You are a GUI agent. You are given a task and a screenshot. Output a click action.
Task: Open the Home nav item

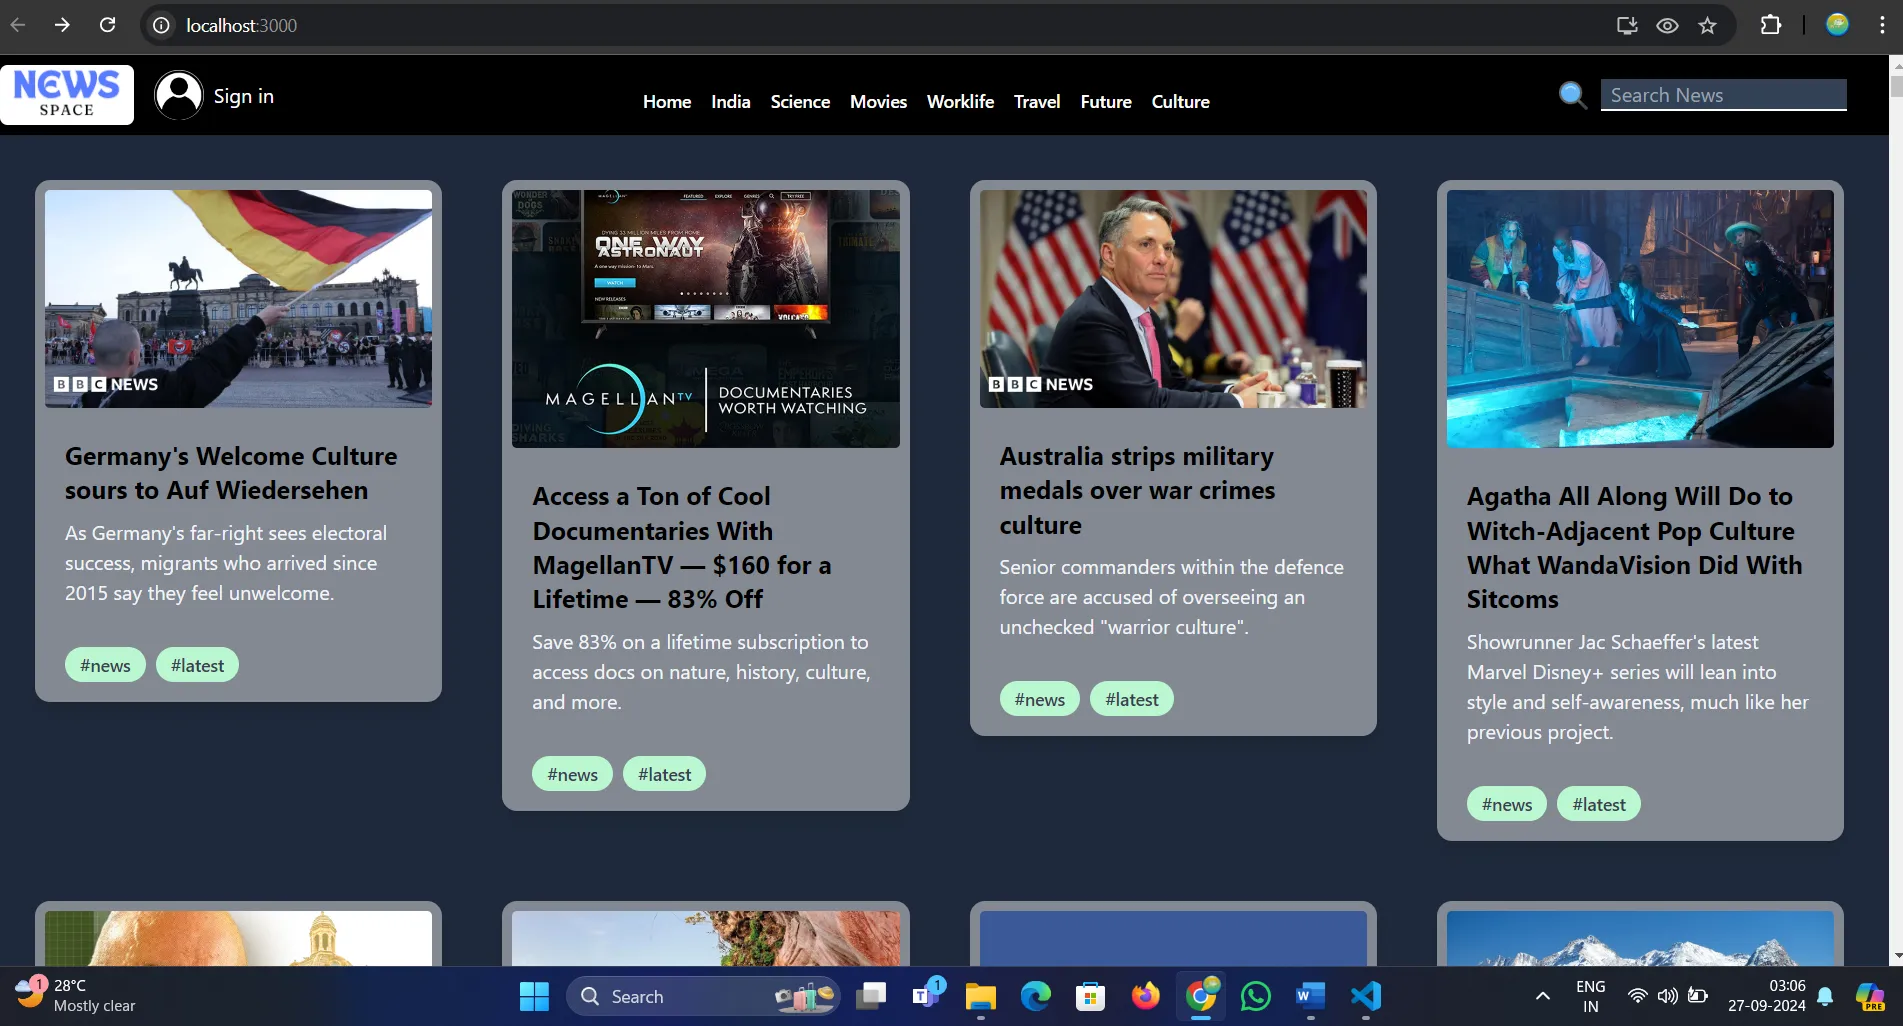(667, 102)
